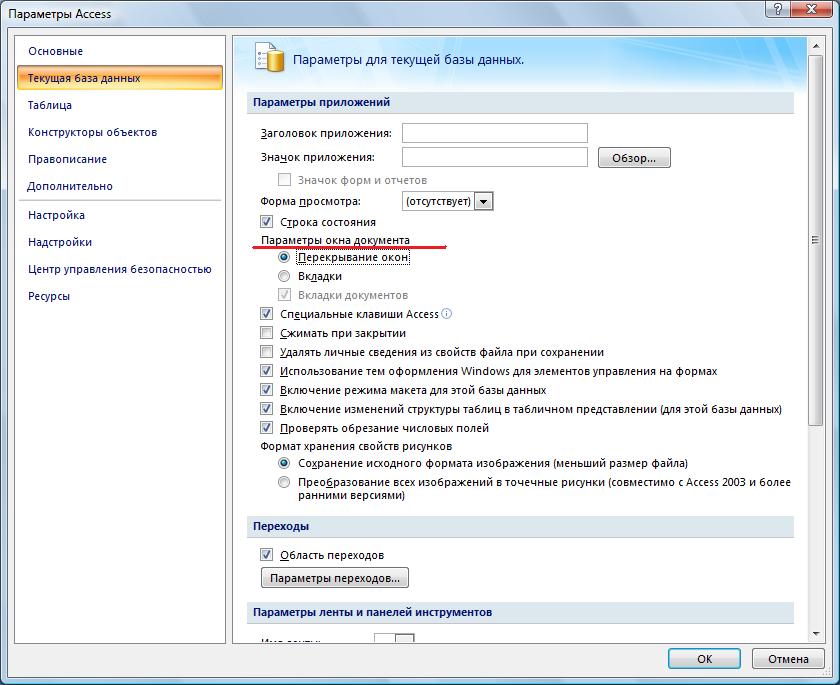Click the vertical scrollbar thumb
Viewport: 840px width, 685px height.
pos(815,240)
